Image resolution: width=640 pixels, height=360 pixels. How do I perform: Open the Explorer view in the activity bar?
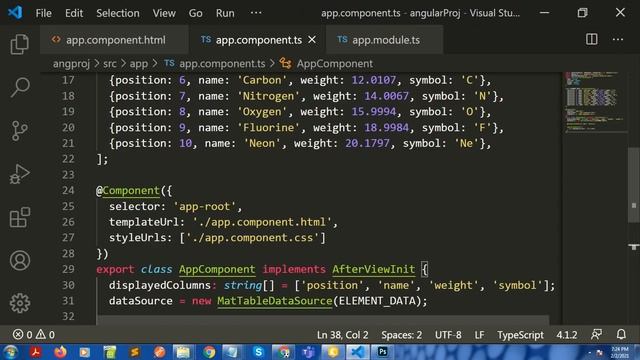coord(20,44)
